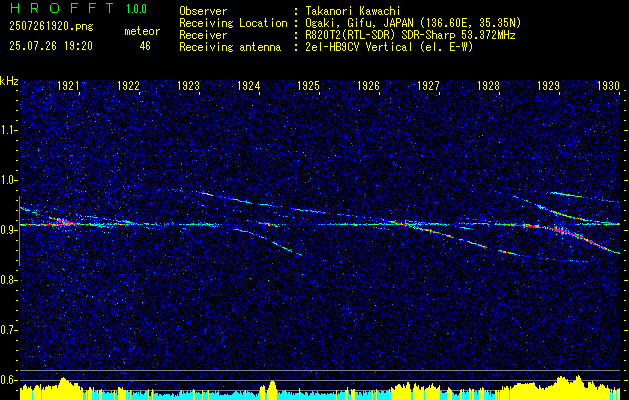629x400 pixels.
Task: Click the Receiving Location label
Action: (x=233, y=23)
